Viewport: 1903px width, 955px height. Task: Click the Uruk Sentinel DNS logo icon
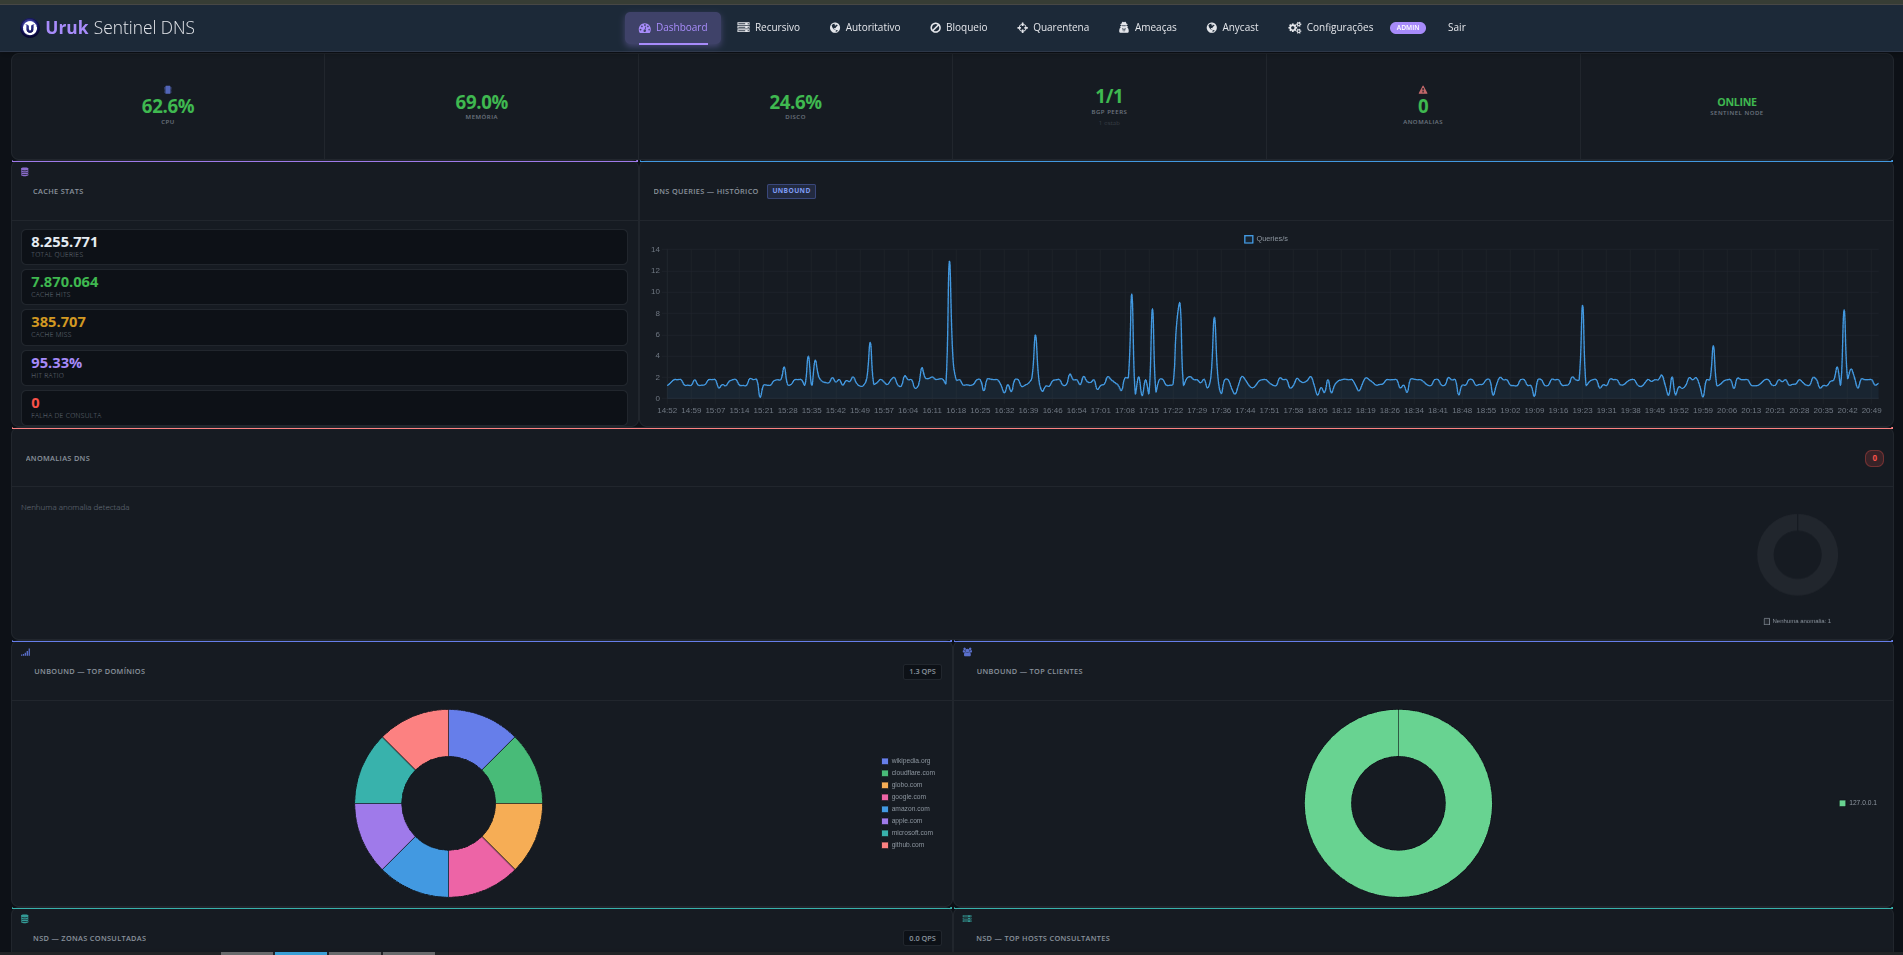pyautogui.click(x=30, y=28)
